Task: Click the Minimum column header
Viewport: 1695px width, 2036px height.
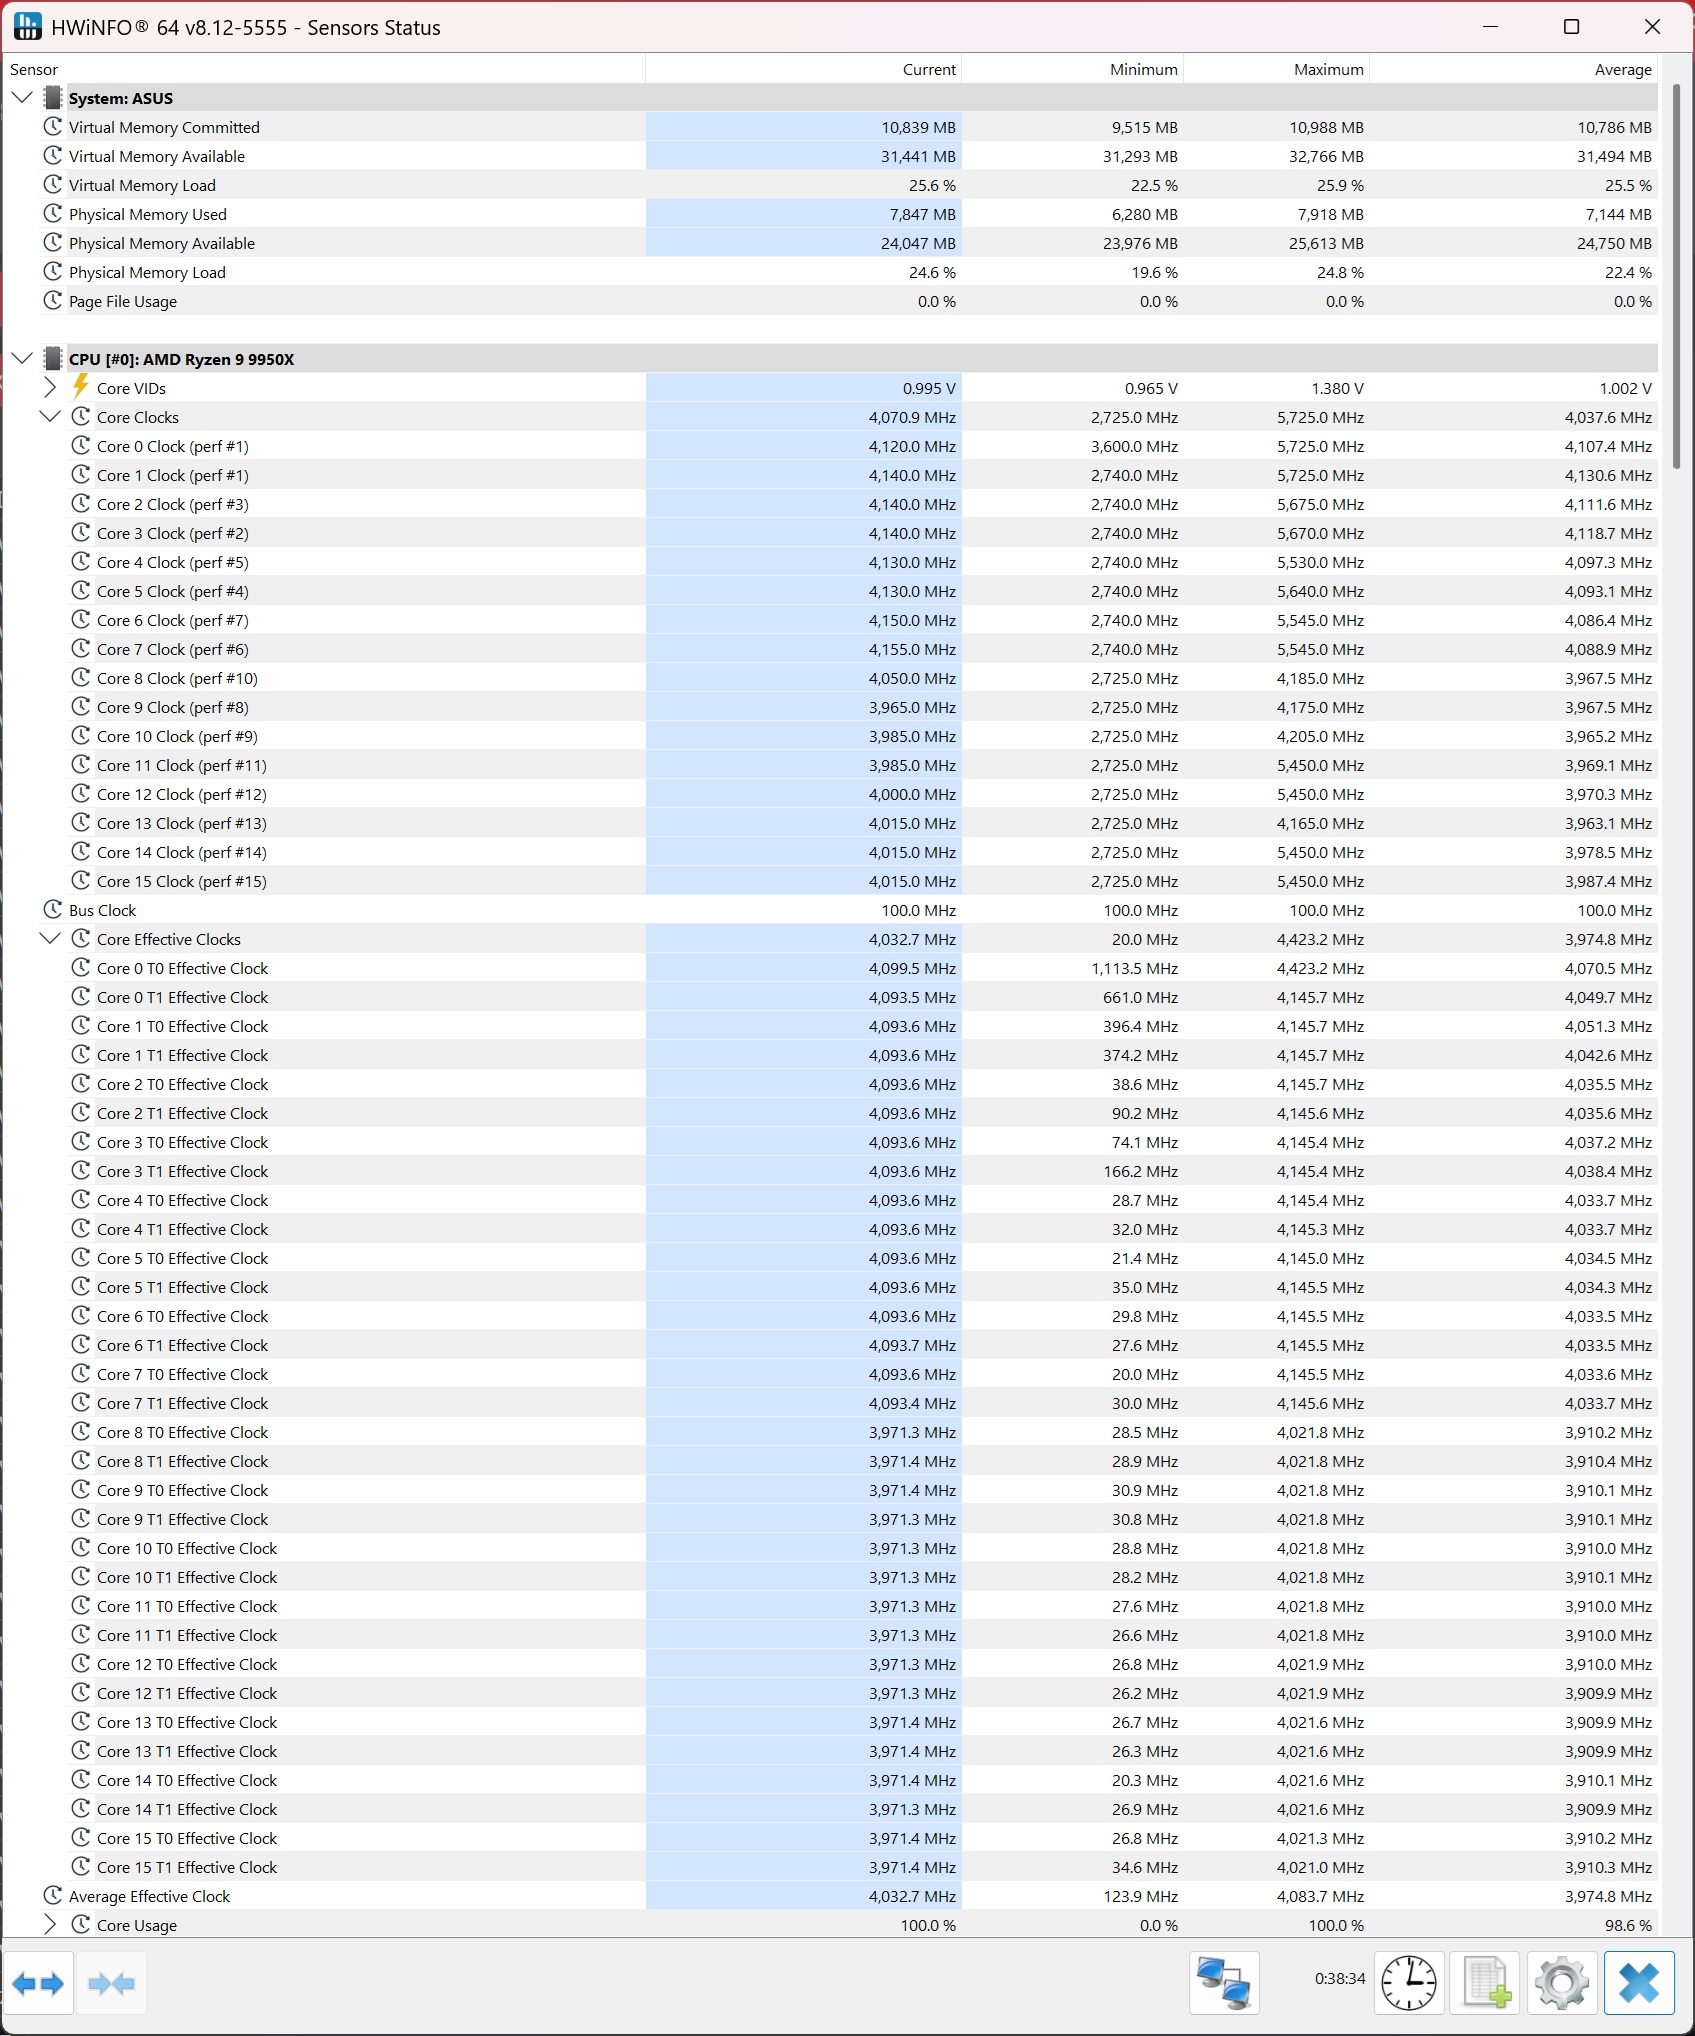Action: point(1073,69)
